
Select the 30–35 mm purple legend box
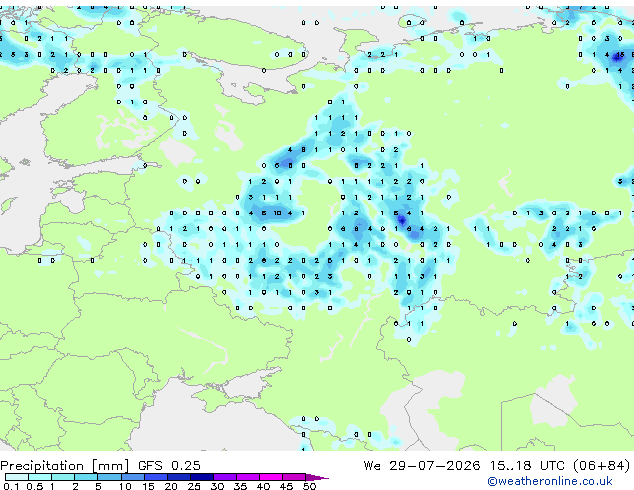pos(224,477)
